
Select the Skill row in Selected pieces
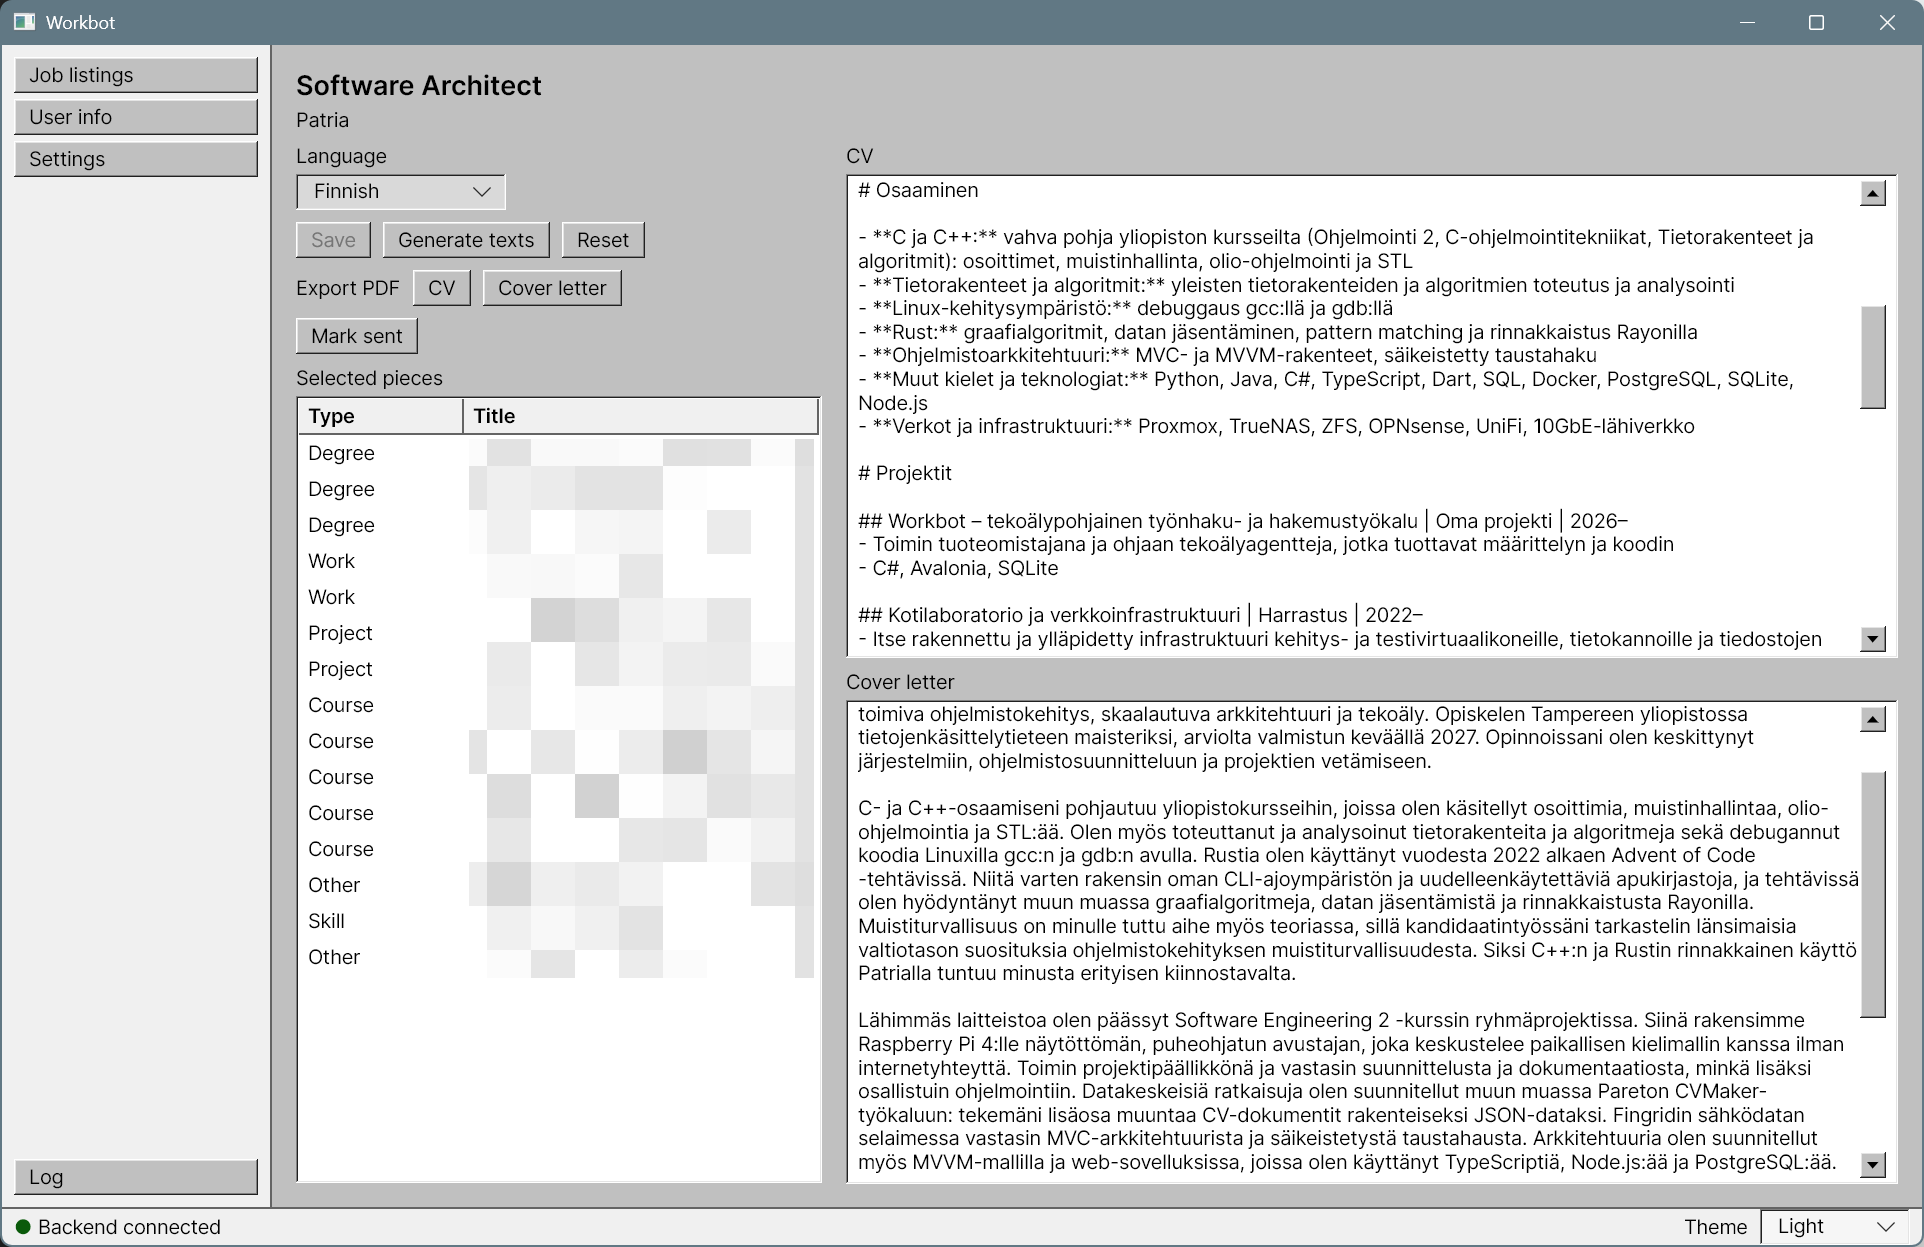click(x=558, y=921)
